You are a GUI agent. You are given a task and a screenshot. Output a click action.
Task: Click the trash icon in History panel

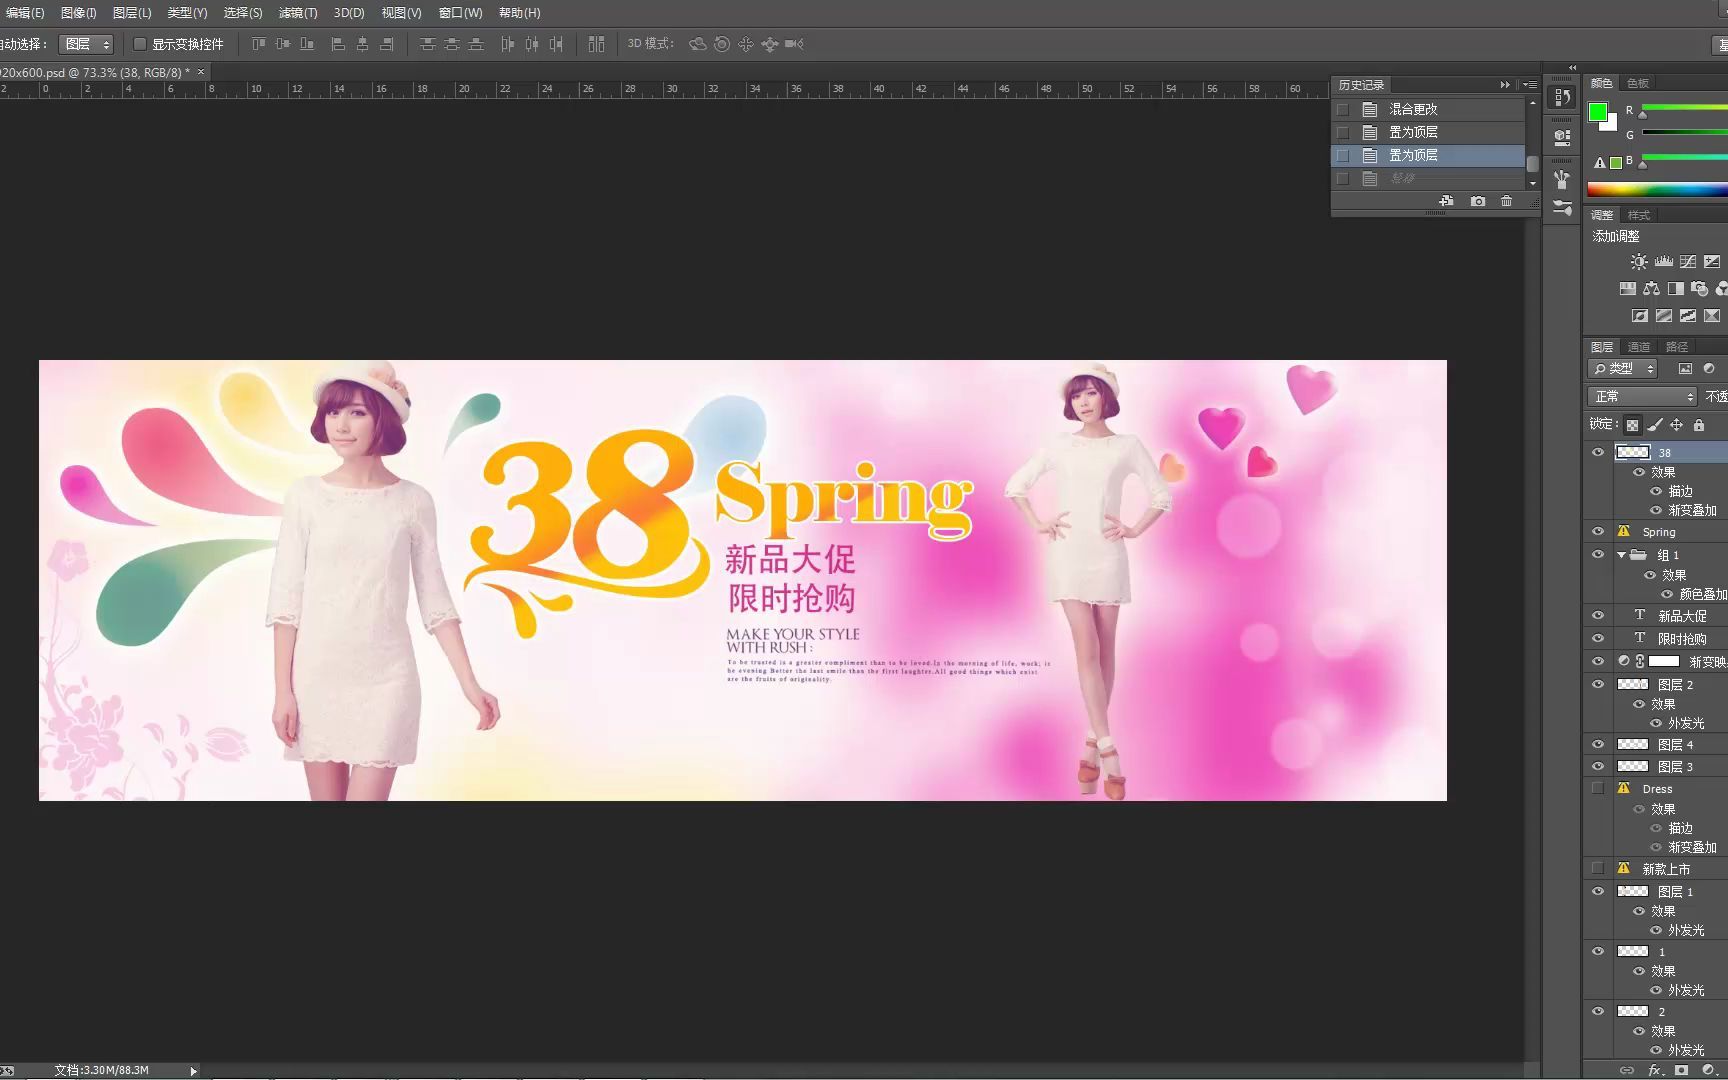coord(1507,200)
